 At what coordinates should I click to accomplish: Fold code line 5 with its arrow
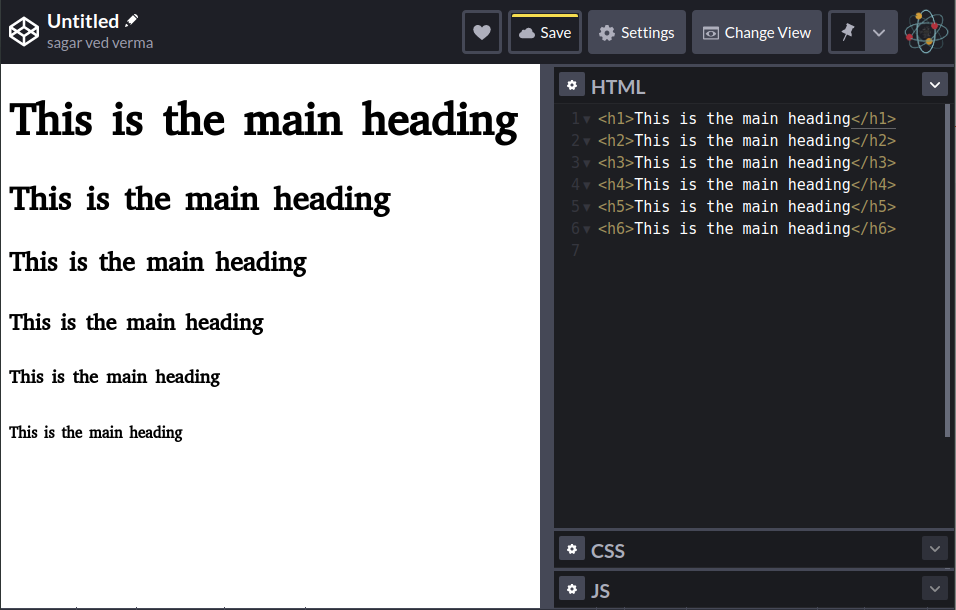tap(587, 207)
